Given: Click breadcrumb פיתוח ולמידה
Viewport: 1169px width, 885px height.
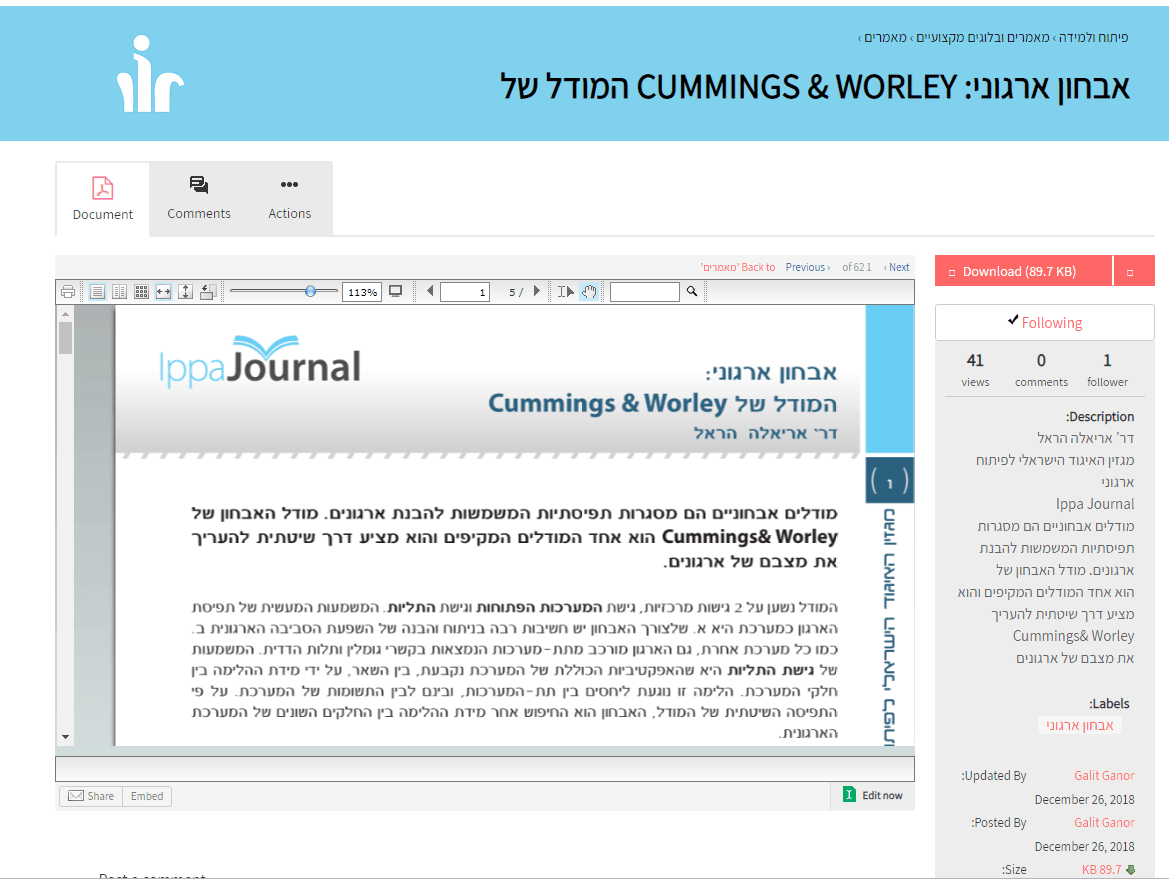Looking at the screenshot, I should coord(1094,37).
